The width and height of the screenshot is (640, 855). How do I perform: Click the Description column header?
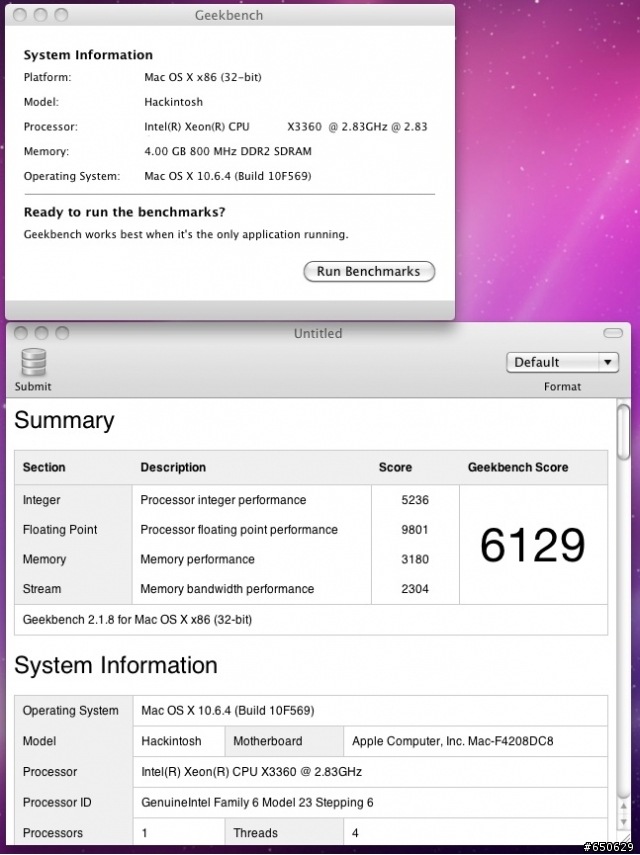[x=173, y=467]
